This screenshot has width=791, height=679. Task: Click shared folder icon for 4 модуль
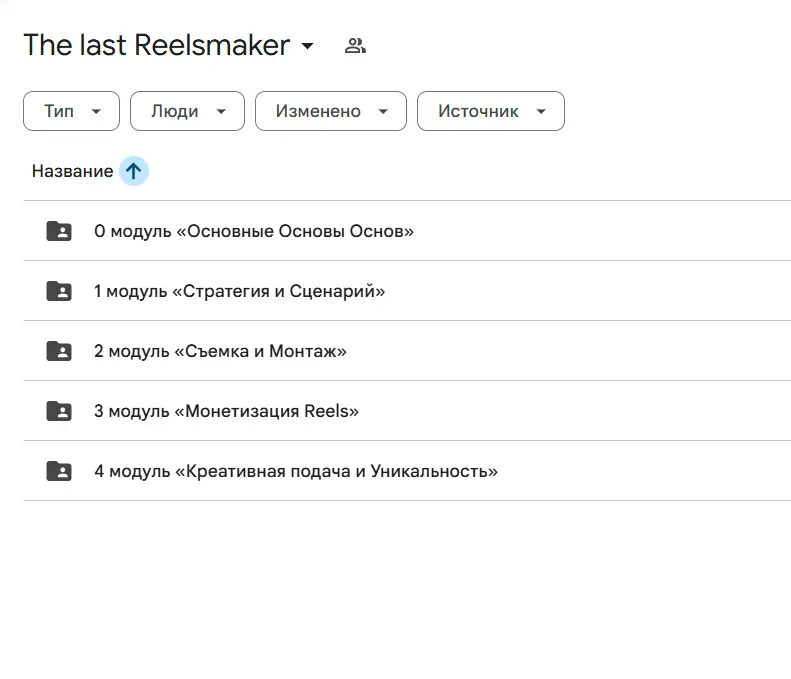(59, 471)
